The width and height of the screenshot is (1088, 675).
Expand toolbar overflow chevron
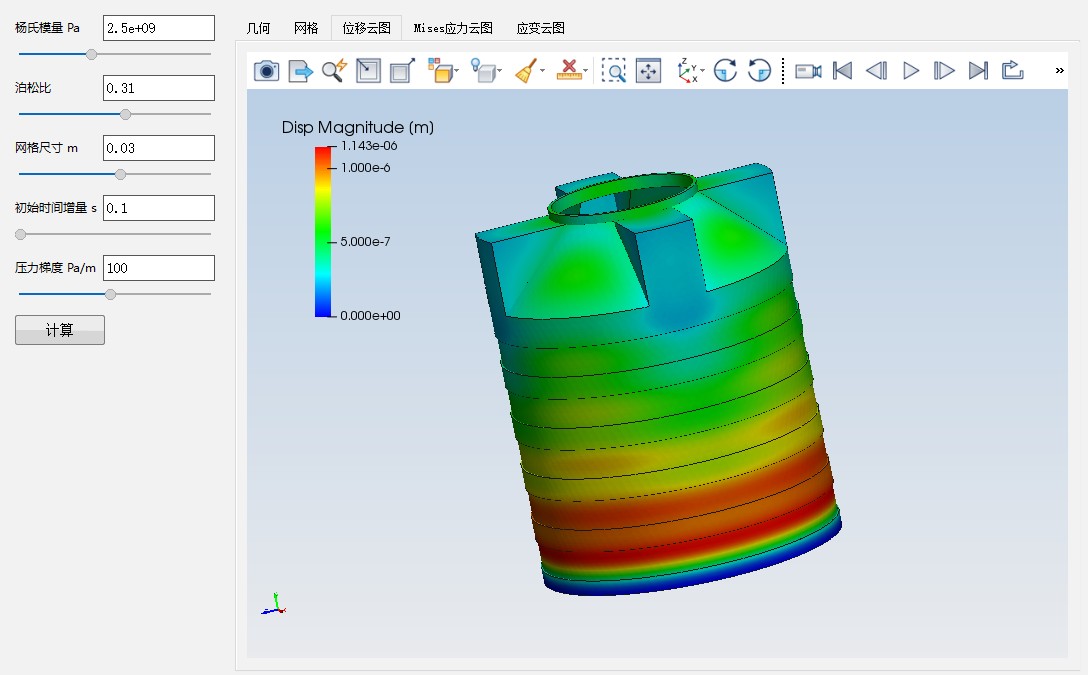coord(1060,71)
